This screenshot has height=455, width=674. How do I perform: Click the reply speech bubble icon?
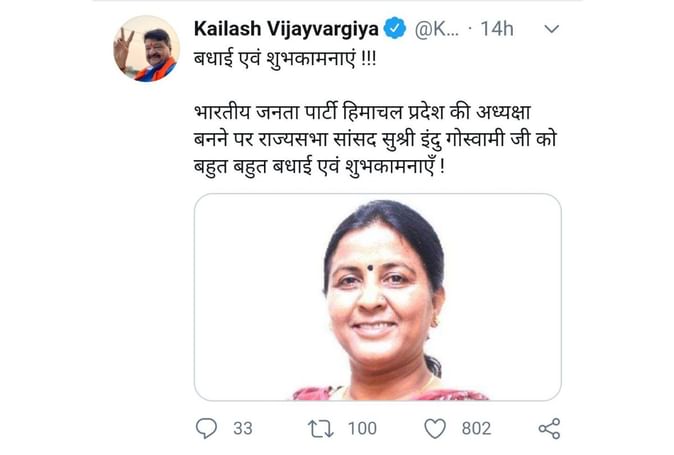[x=206, y=428]
